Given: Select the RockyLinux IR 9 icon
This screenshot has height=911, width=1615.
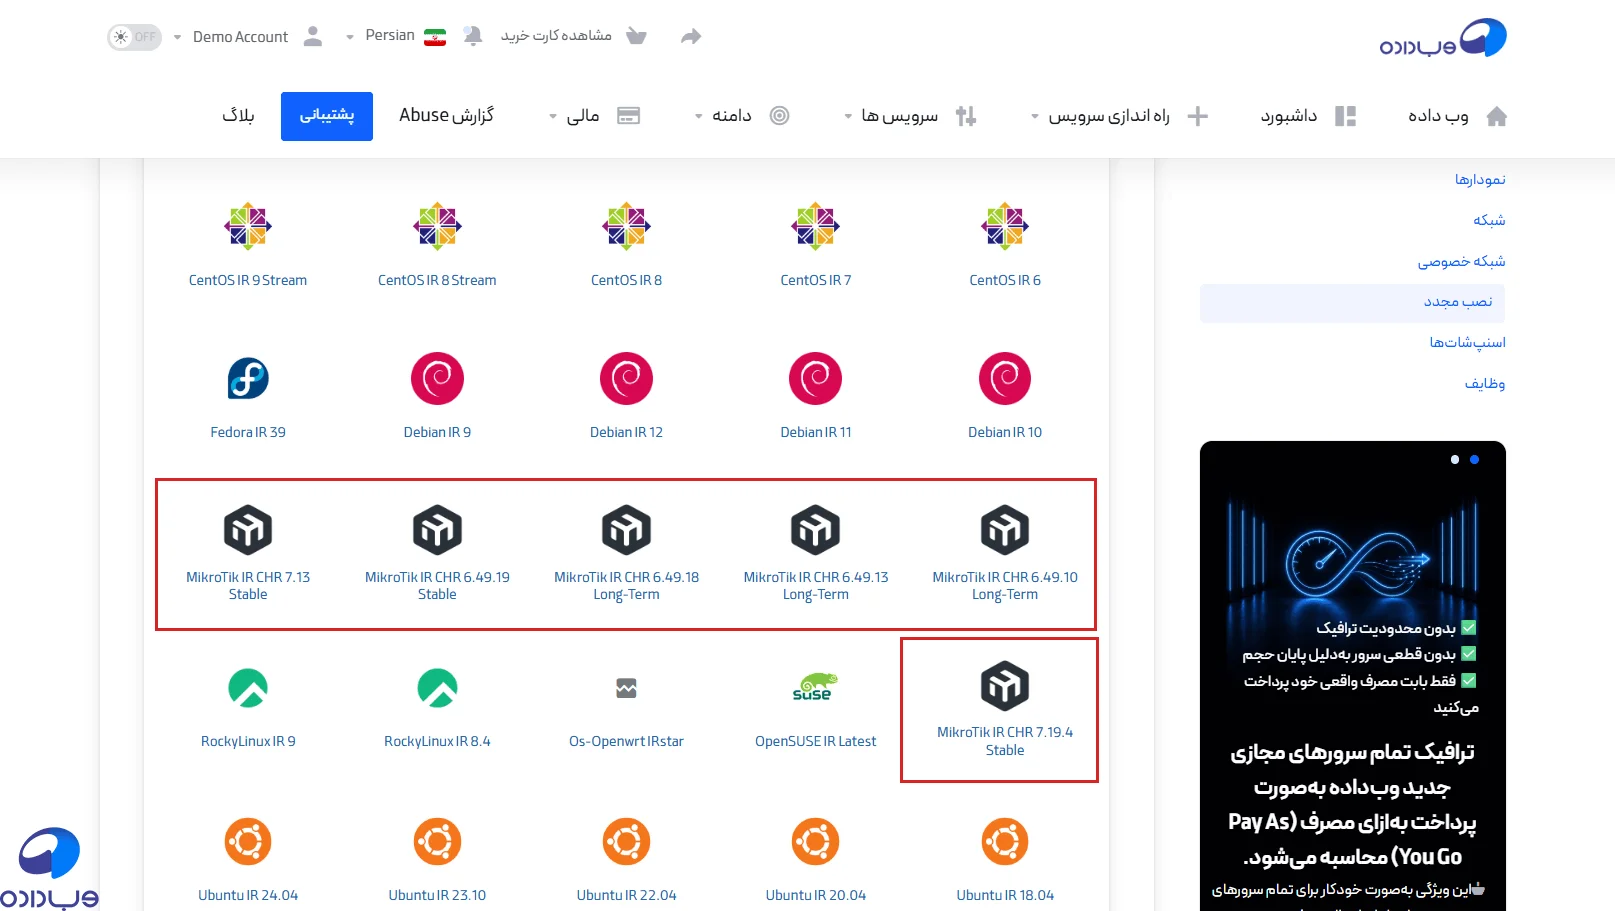Looking at the screenshot, I should point(248,688).
